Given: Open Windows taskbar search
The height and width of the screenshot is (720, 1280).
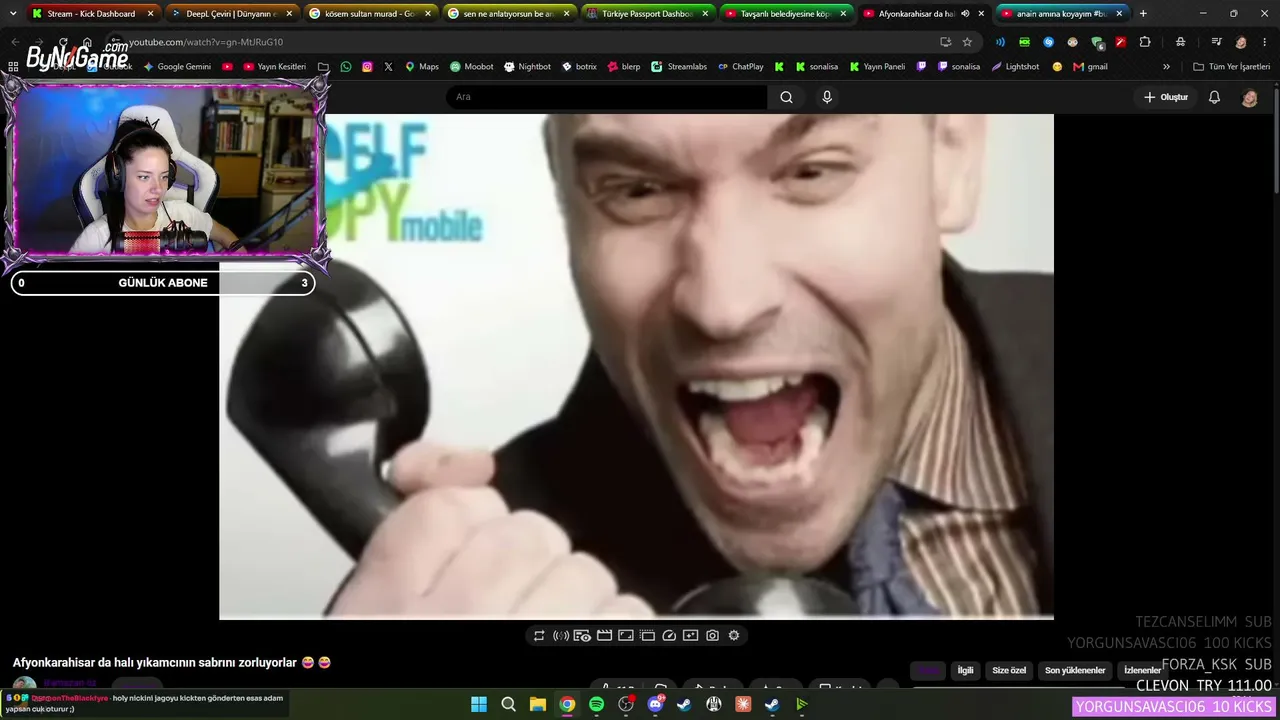Looking at the screenshot, I should 508,704.
